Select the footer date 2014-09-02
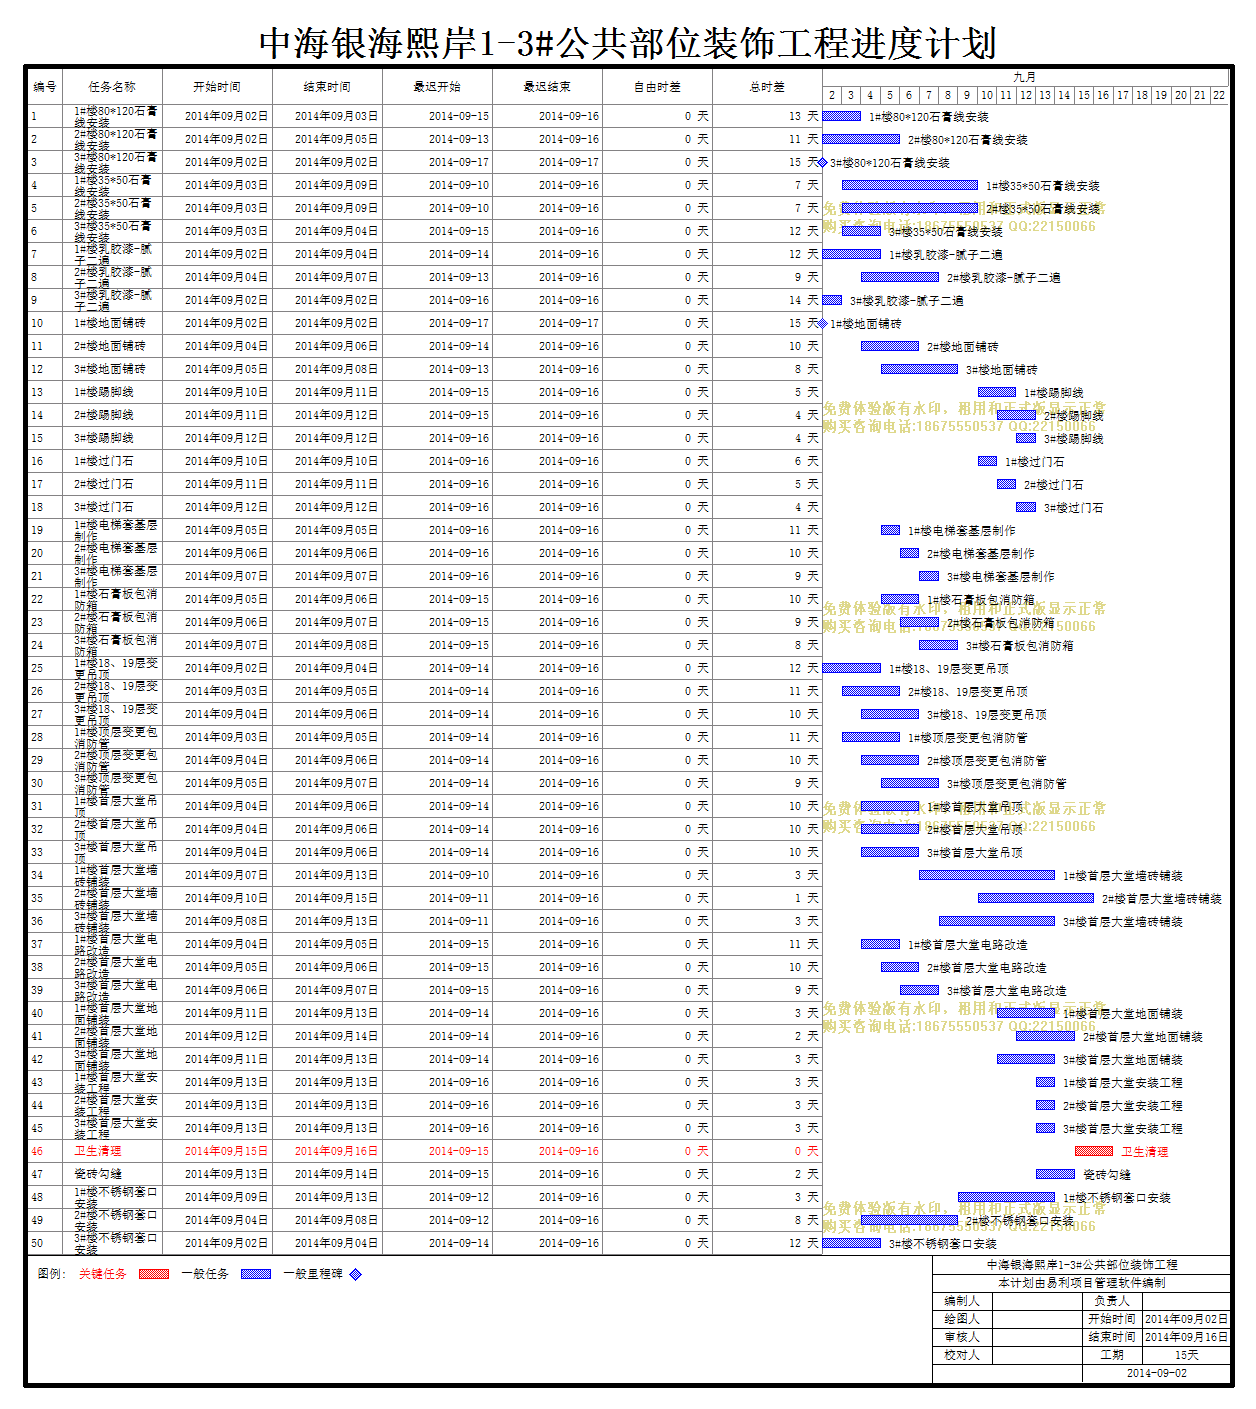 click(1157, 1373)
